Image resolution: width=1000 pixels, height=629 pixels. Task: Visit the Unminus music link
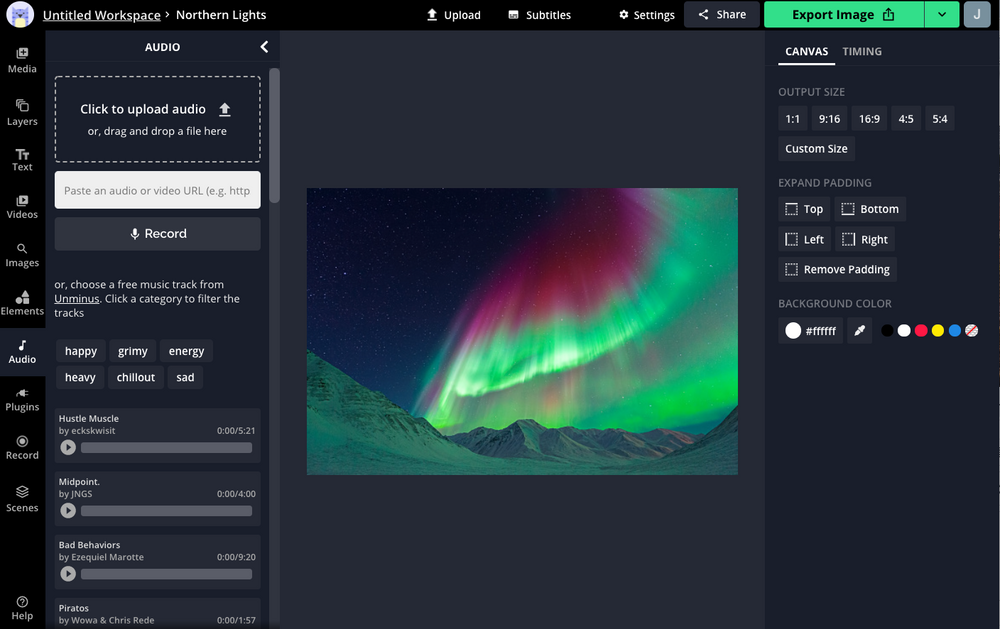(x=76, y=298)
